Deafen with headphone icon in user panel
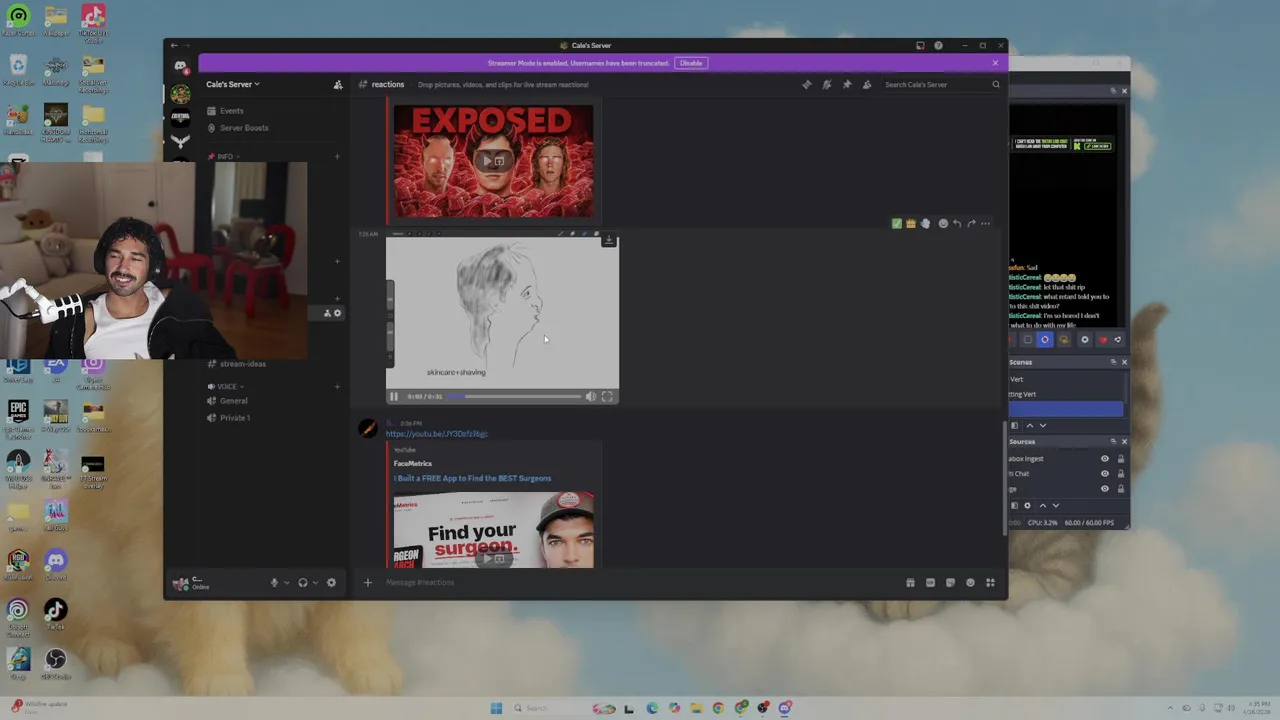This screenshot has height=720, width=1280. (303, 583)
